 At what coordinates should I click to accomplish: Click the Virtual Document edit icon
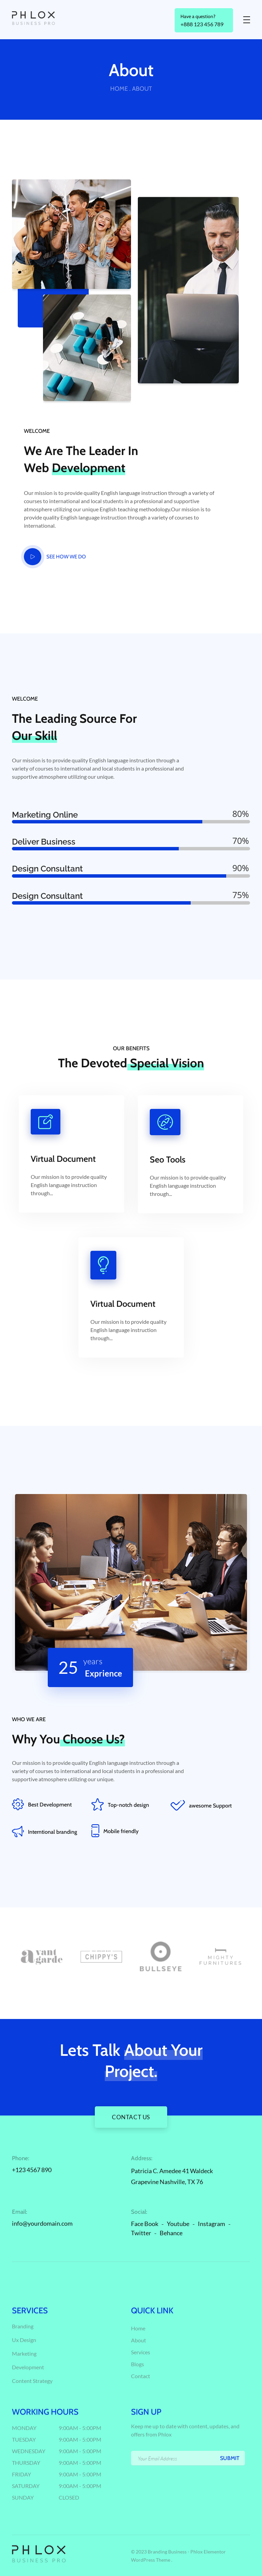click(45, 1122)
